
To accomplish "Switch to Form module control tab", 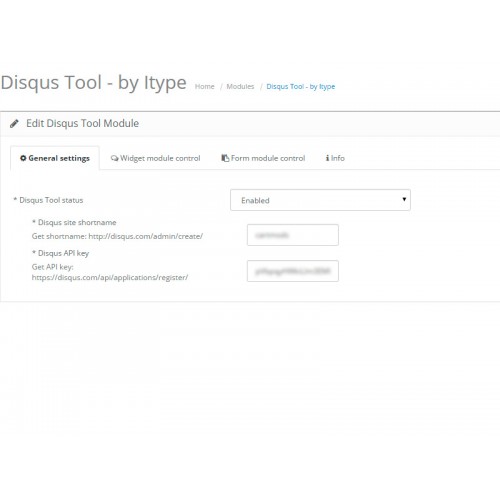I will coord(263,158).
